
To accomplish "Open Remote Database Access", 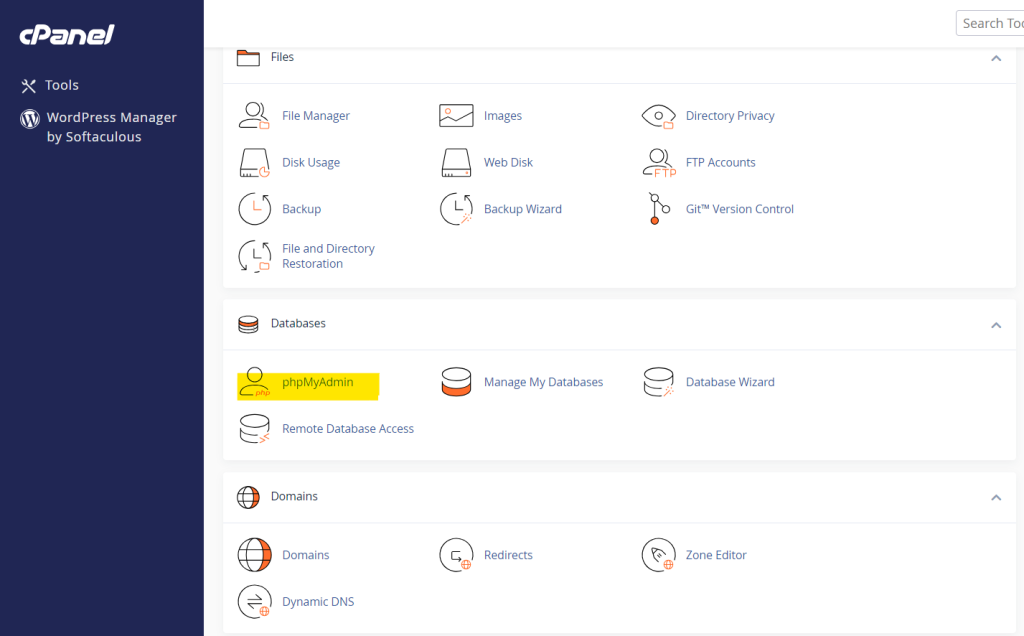I will pos(348,428).
